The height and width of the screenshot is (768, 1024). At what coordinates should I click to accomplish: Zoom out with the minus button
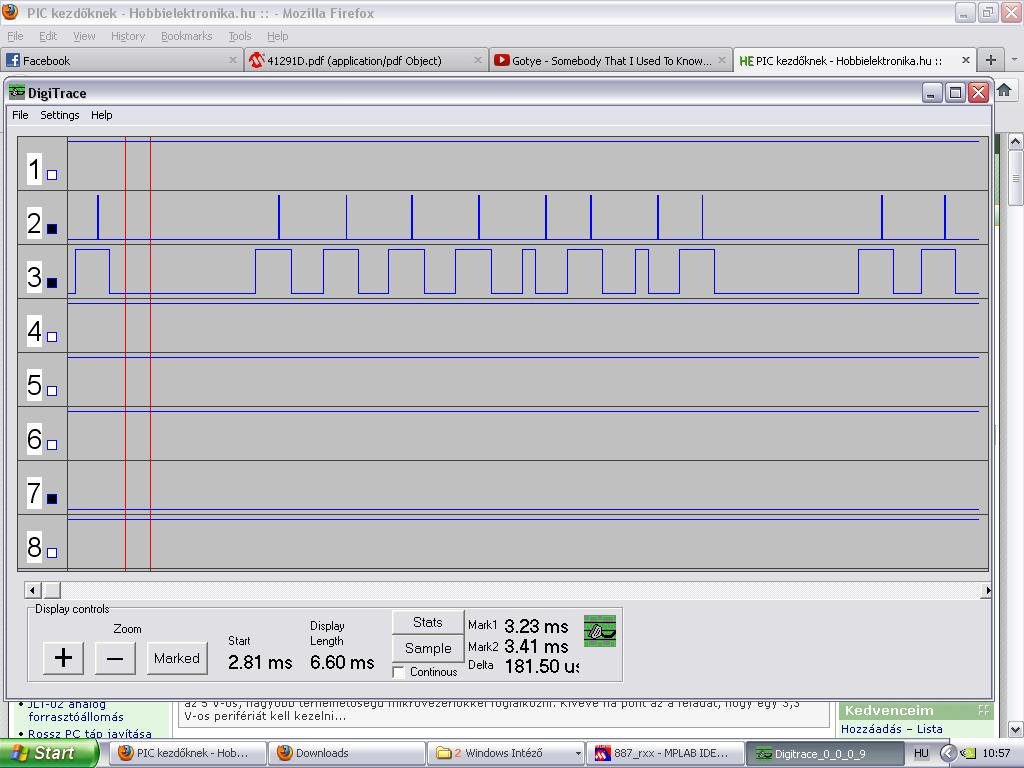click(115, 658)
